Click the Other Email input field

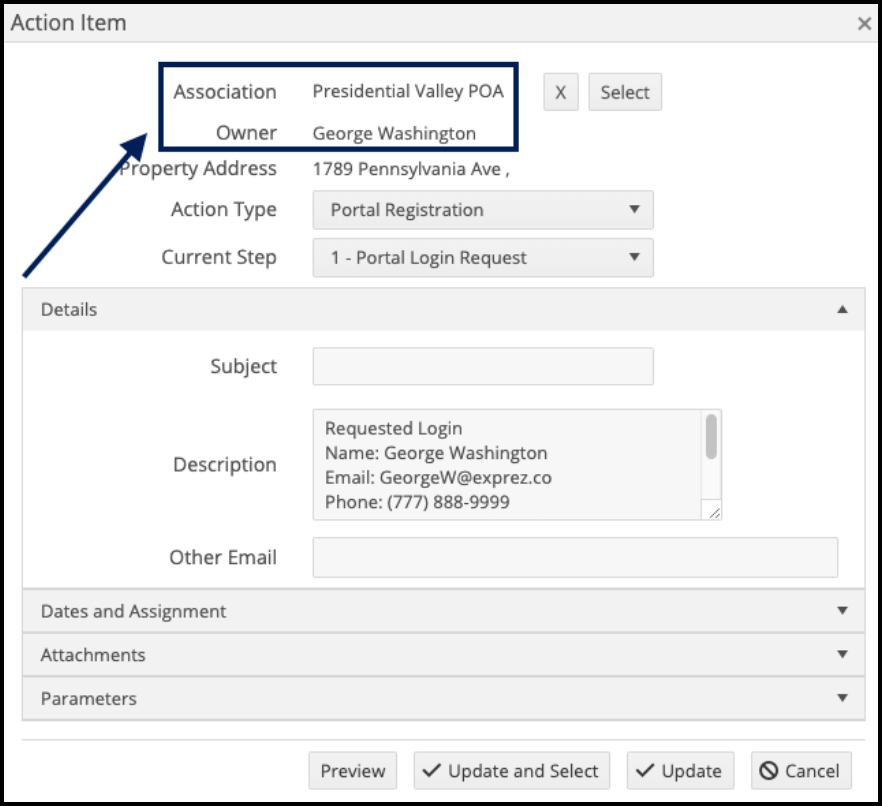[575, 557]
